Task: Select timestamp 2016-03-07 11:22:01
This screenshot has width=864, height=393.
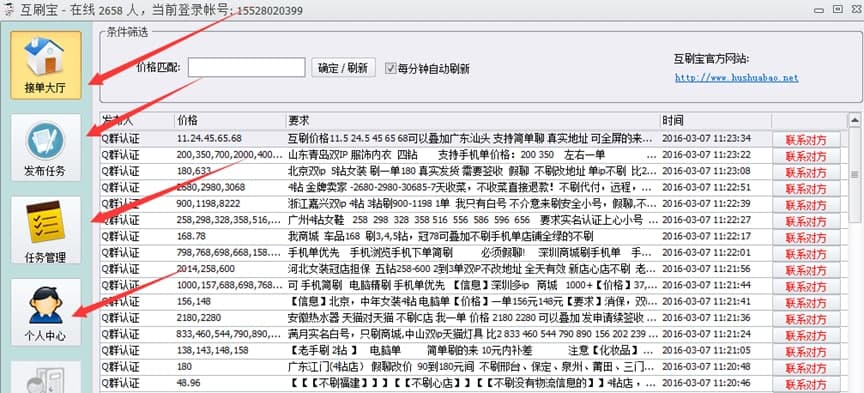Action: tap(706, 252)
